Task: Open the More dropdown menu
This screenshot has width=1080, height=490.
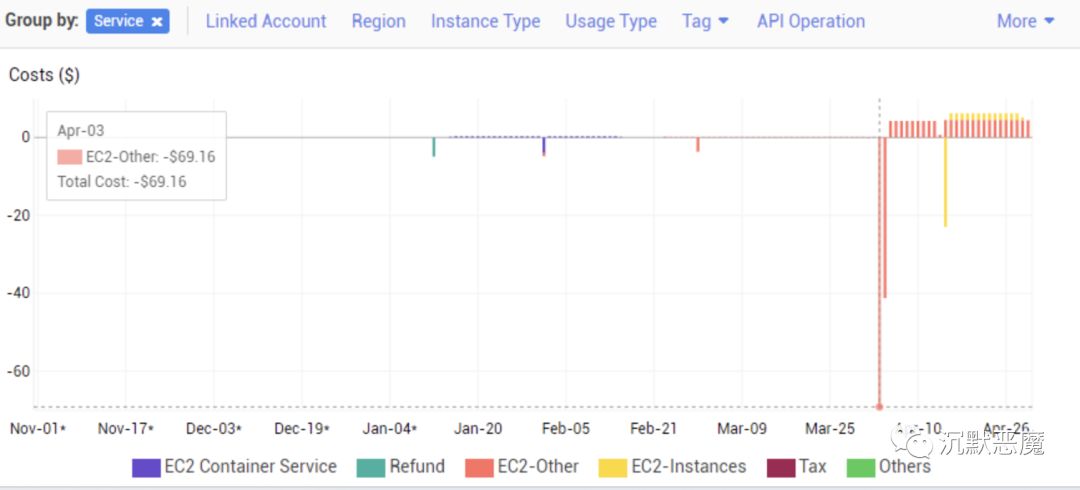Action: coord(1025,21)
